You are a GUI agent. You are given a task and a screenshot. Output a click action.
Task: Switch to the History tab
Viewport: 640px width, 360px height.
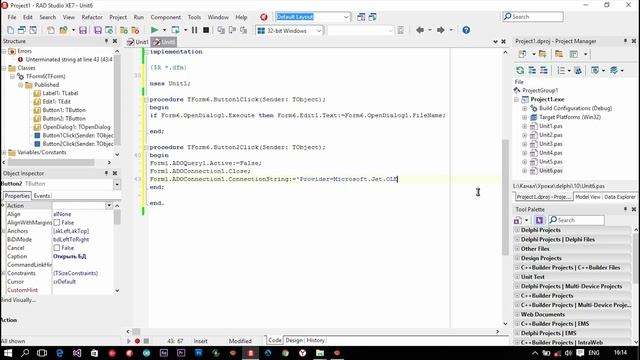coord(315,340)
